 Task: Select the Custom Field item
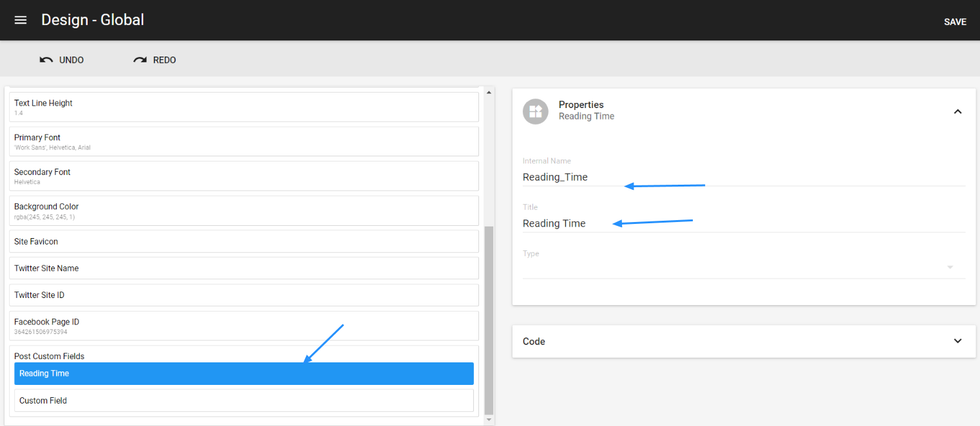click(243, 400)
